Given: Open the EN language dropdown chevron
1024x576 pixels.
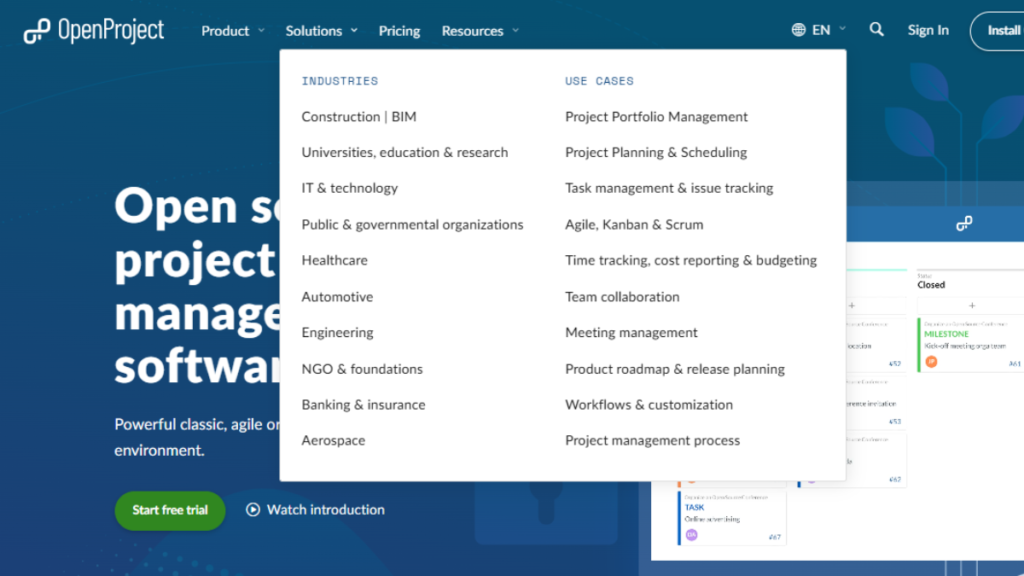Looking at the screenshot, I should point(842,29).
